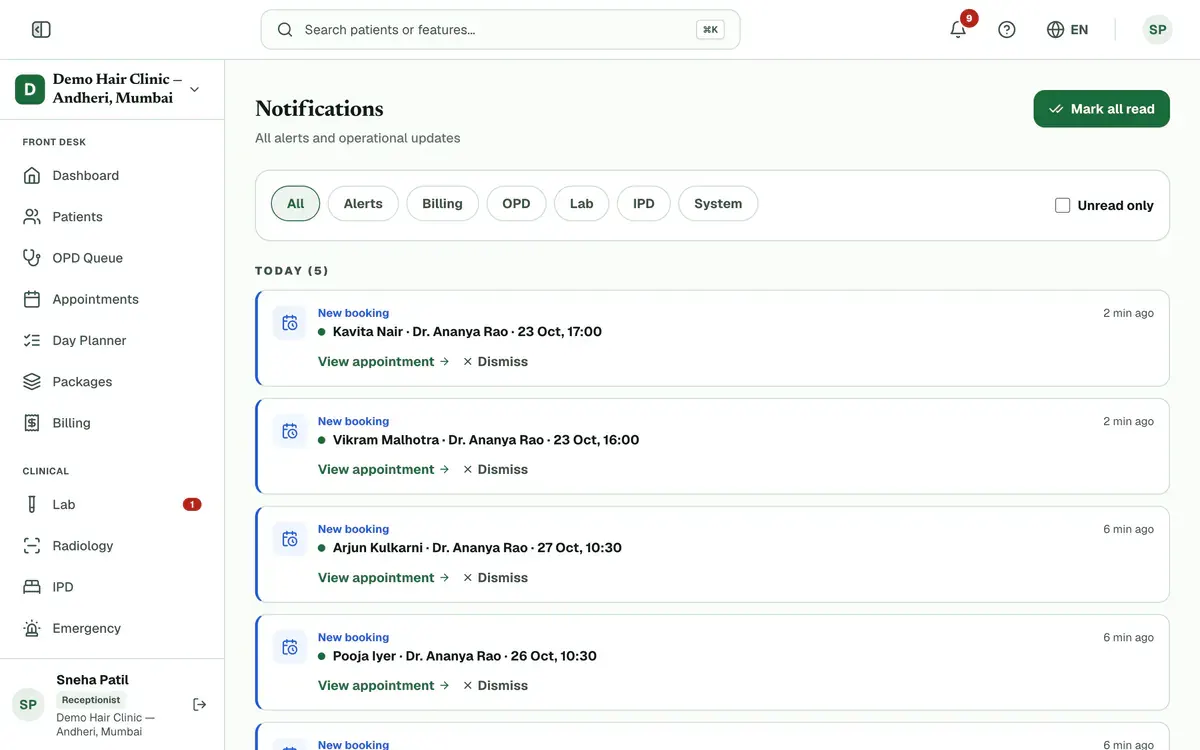
Task: Open the Packages menu label
Action: (x=83, y=382)
